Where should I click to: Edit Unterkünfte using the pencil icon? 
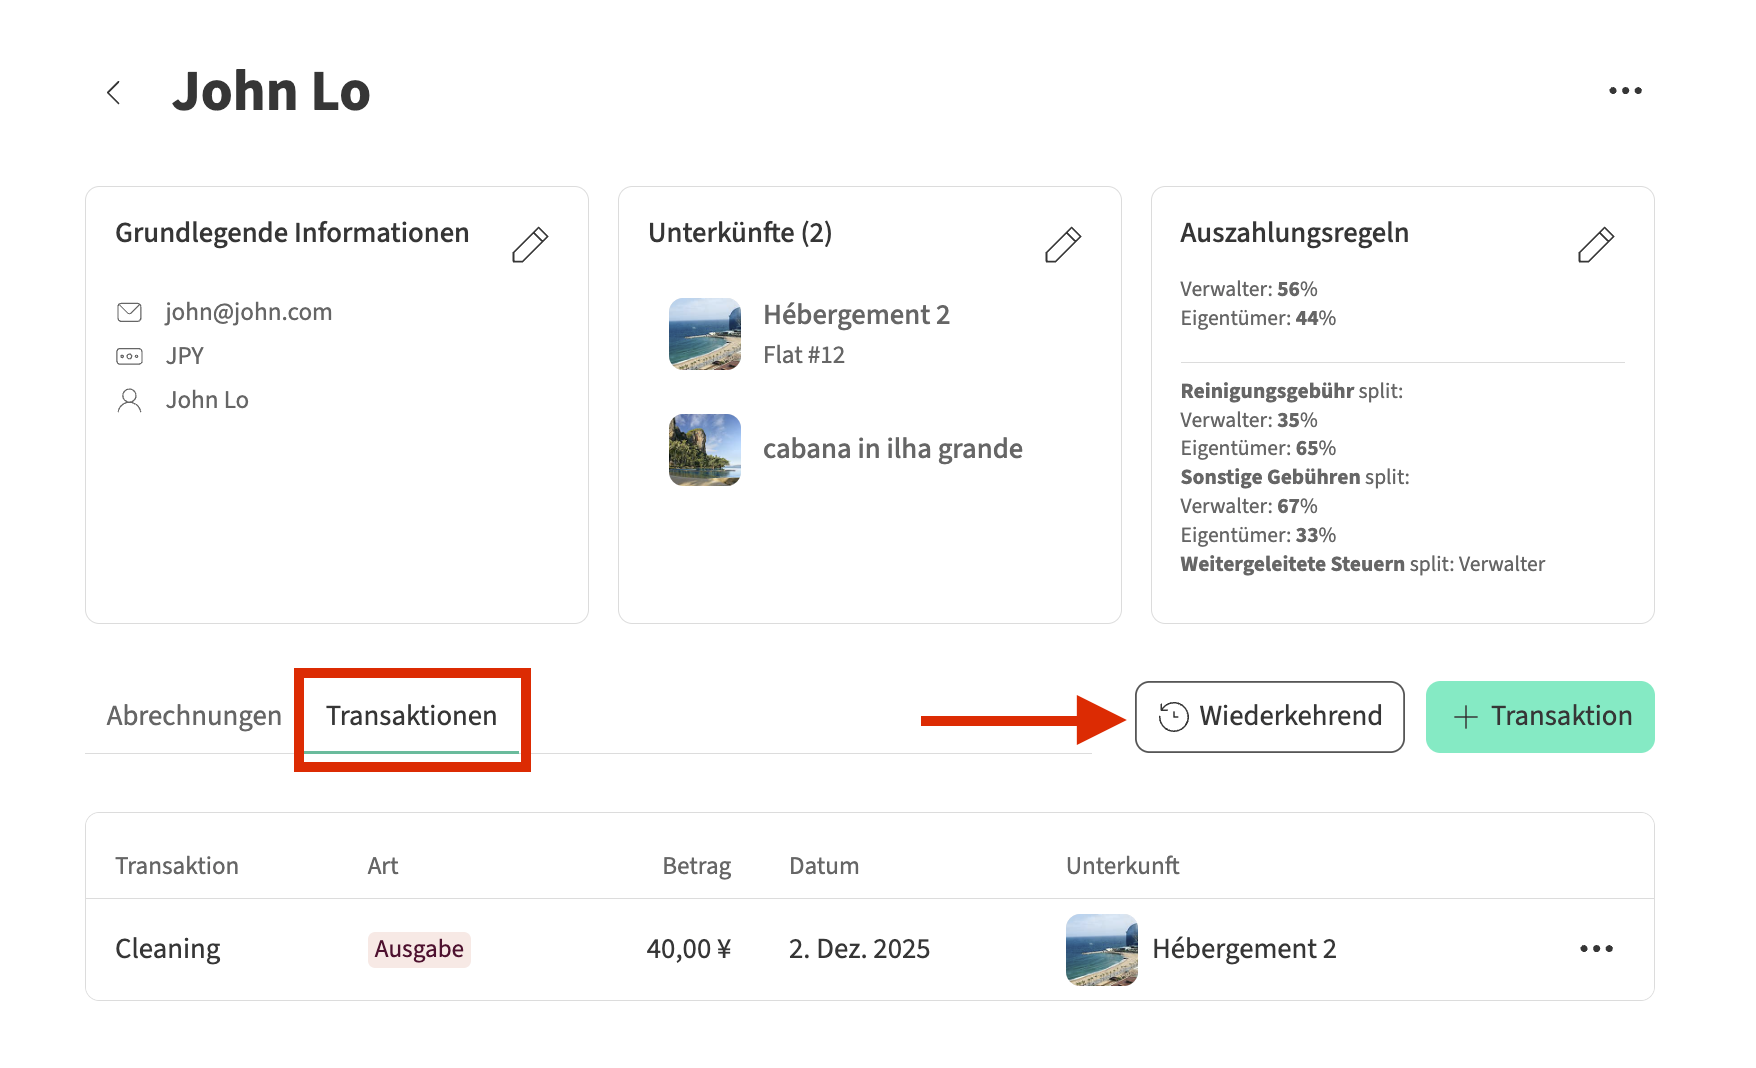pos(1062,245)
